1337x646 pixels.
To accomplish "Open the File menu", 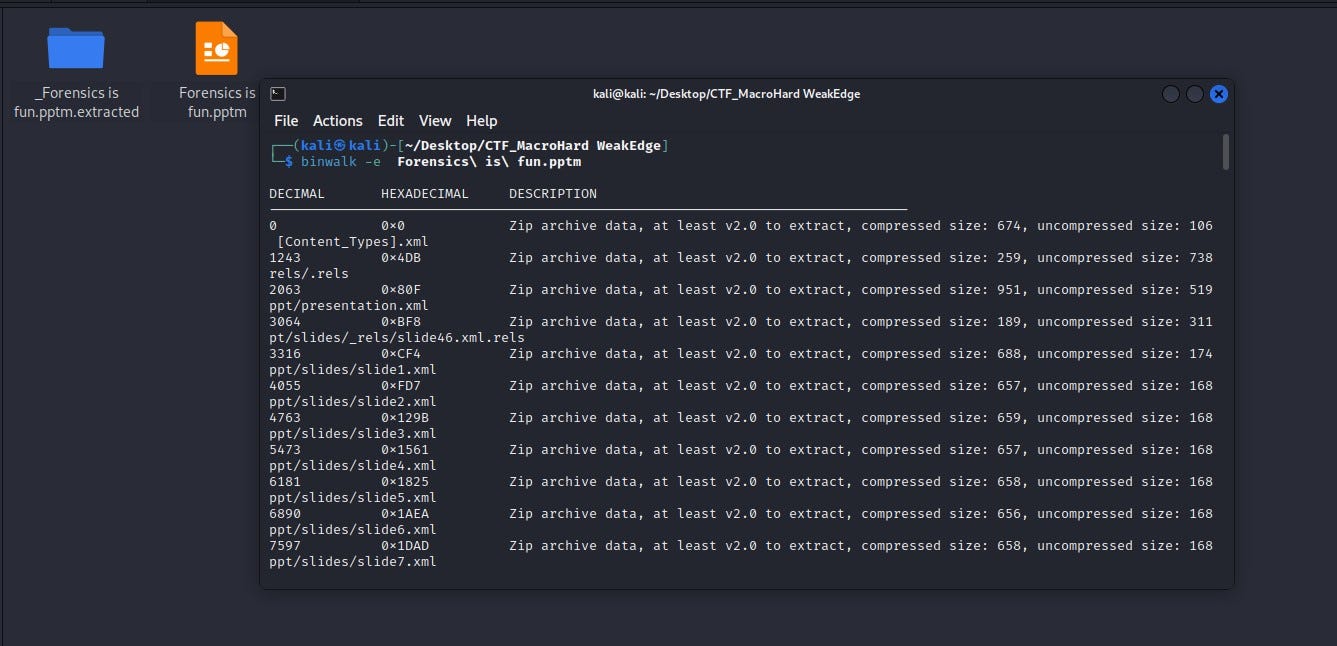I will tap(286, 120).
